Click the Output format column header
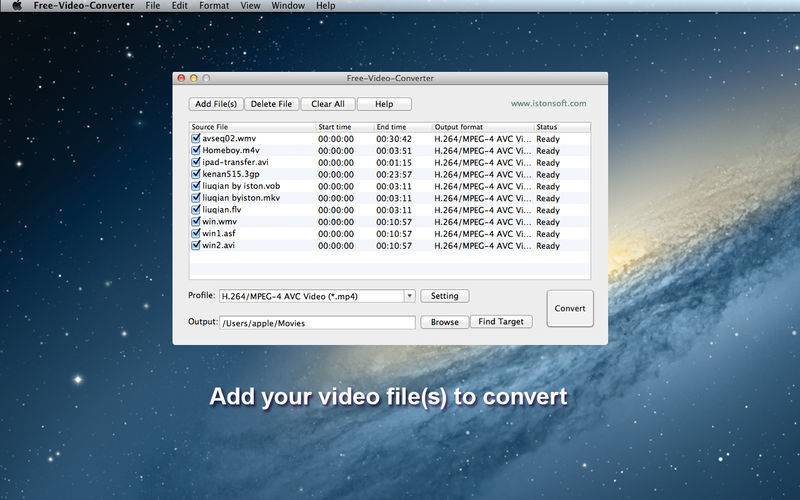800x500 pixels. [483, 127]
